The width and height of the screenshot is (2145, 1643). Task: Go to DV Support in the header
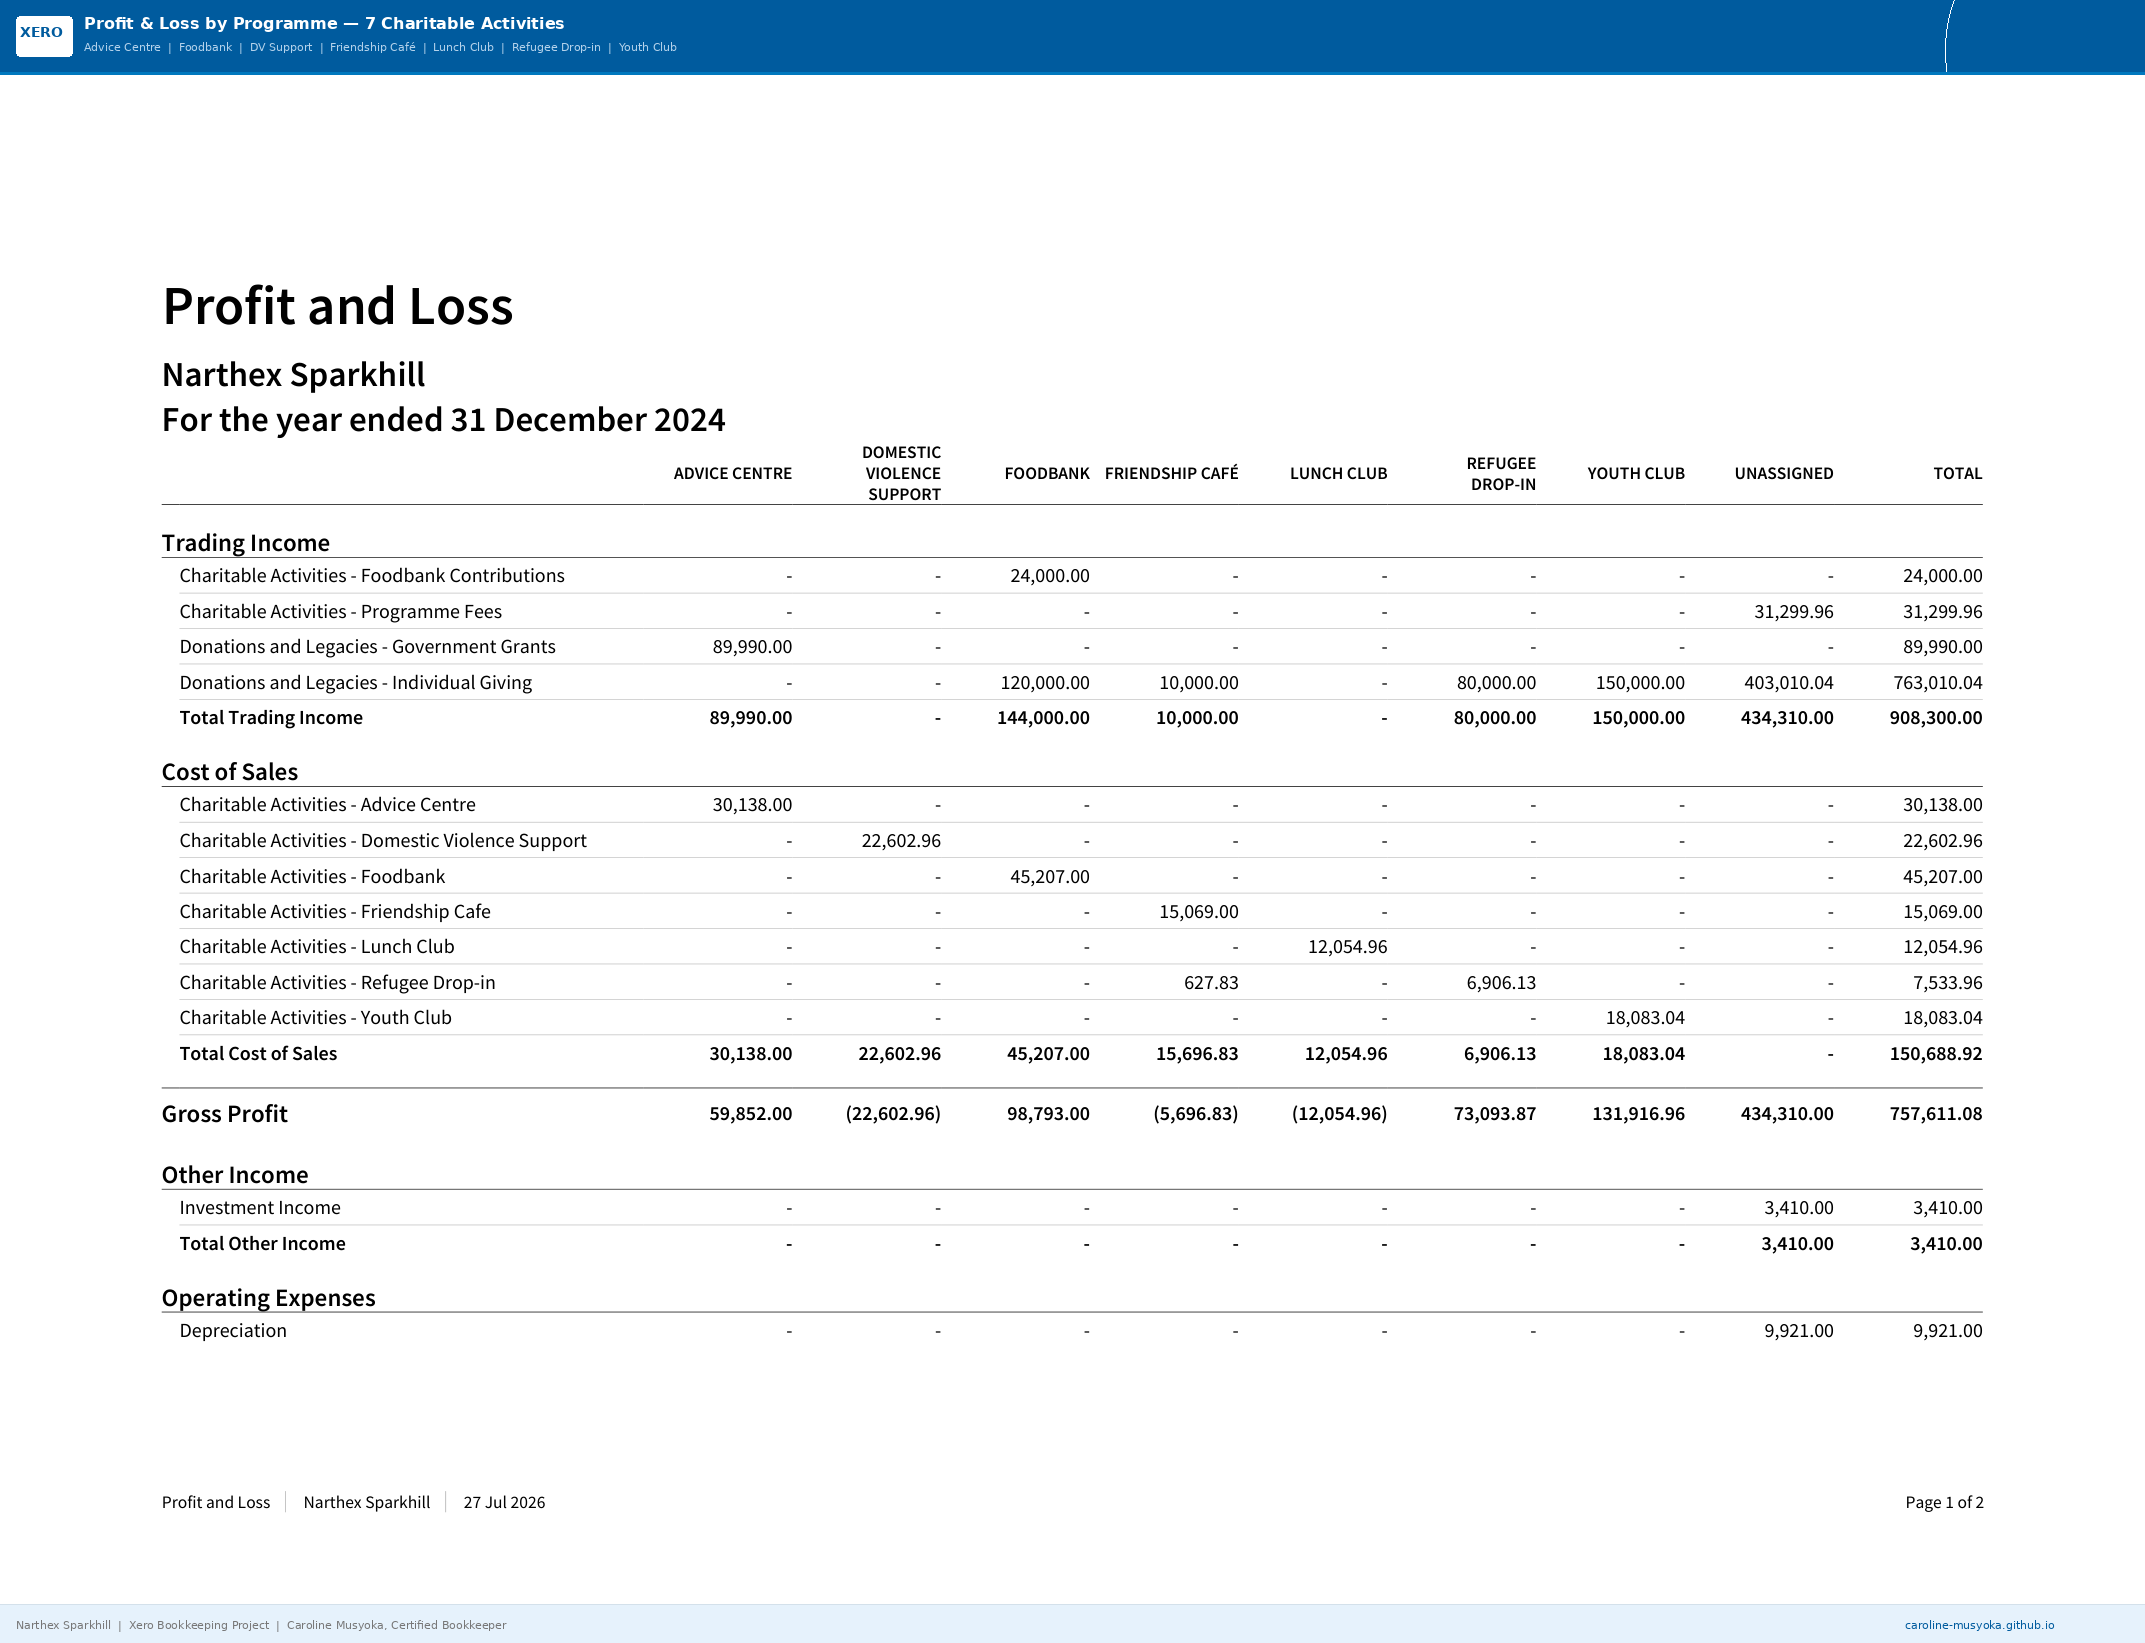281,47
